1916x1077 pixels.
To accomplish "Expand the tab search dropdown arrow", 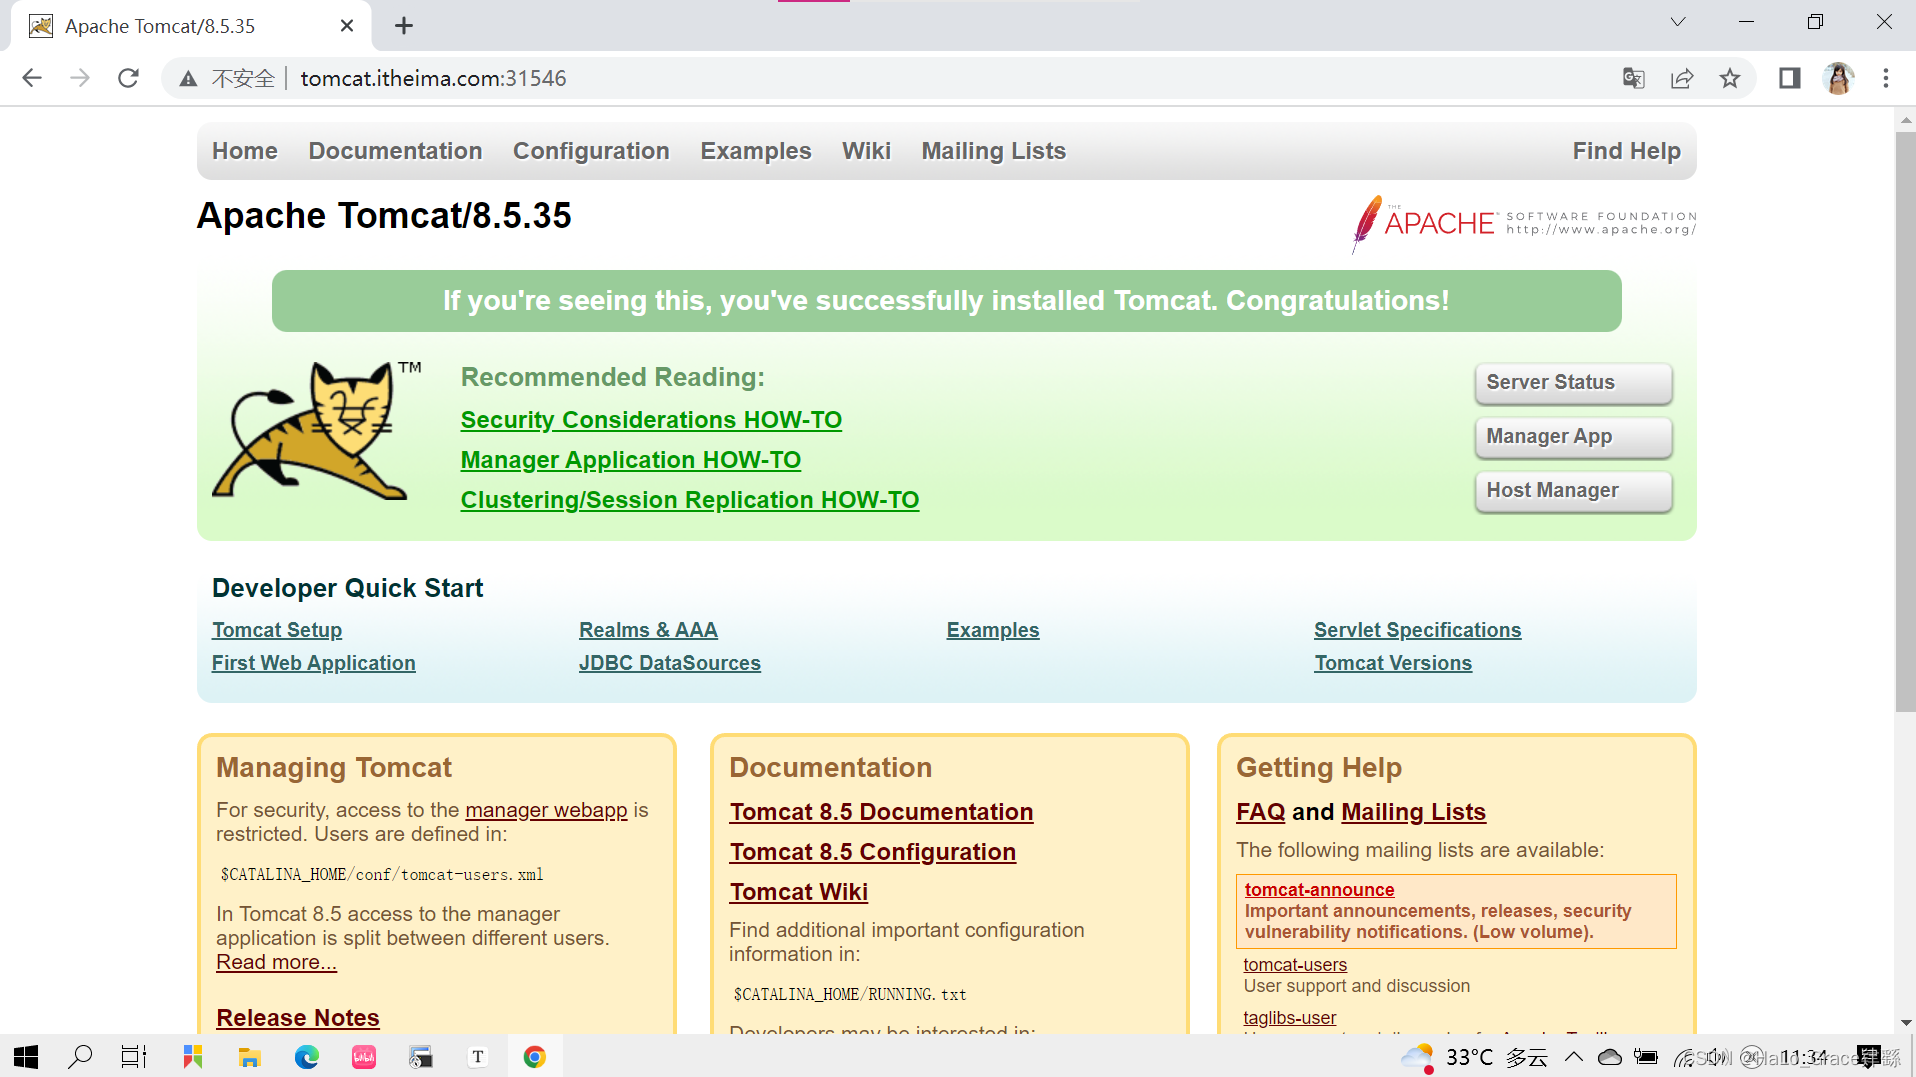I will point(1678,22).
